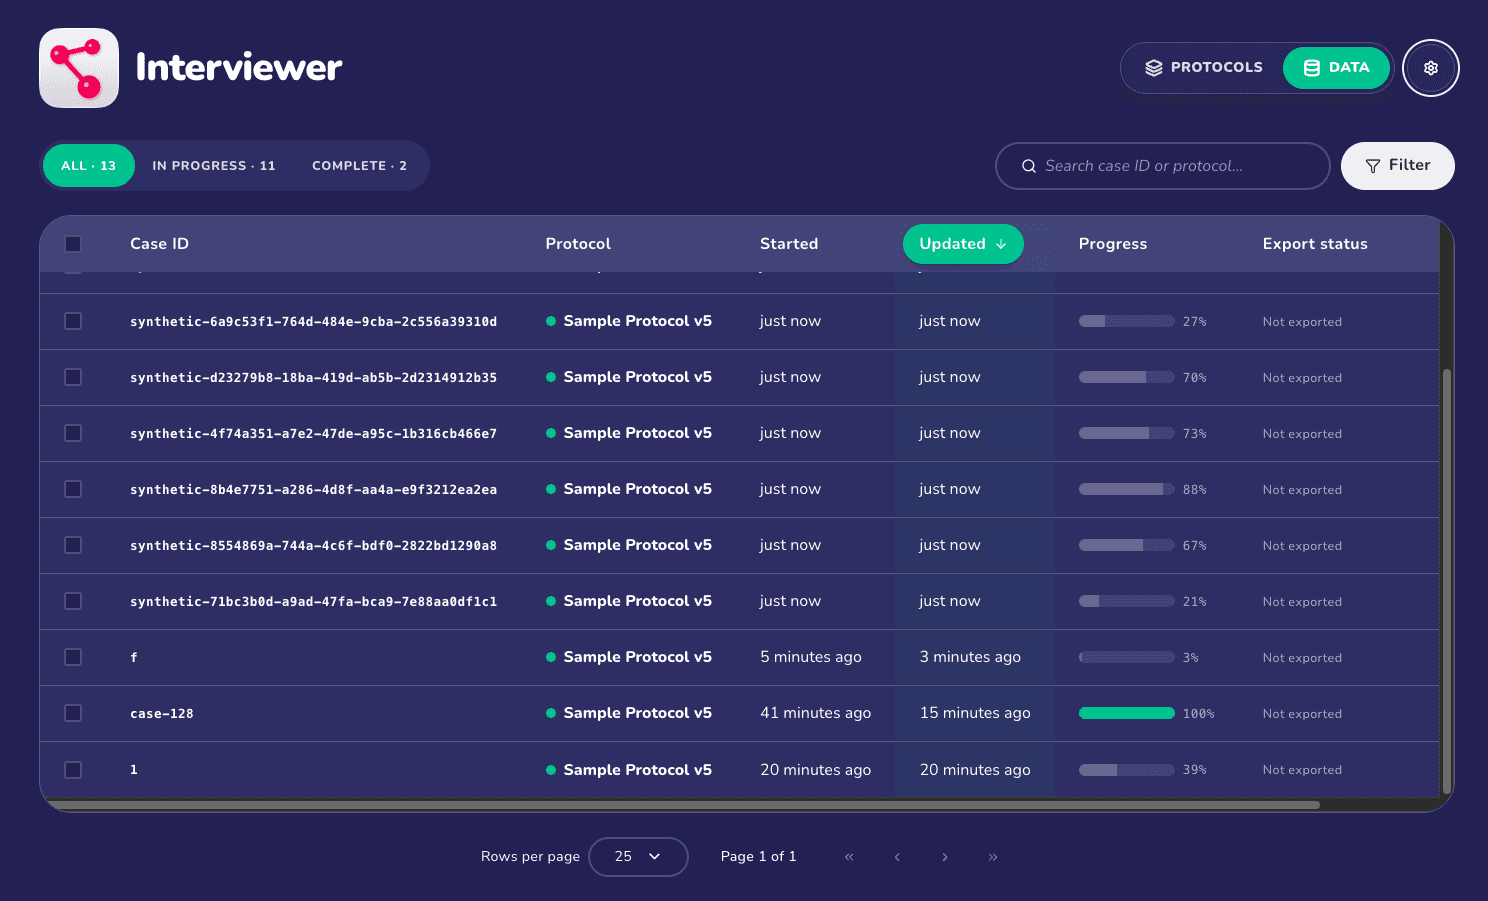Go to previous page with left chevron
The height and width of the screenshot is (901, 1488).
pyautogui.click(x=897, y=857)
